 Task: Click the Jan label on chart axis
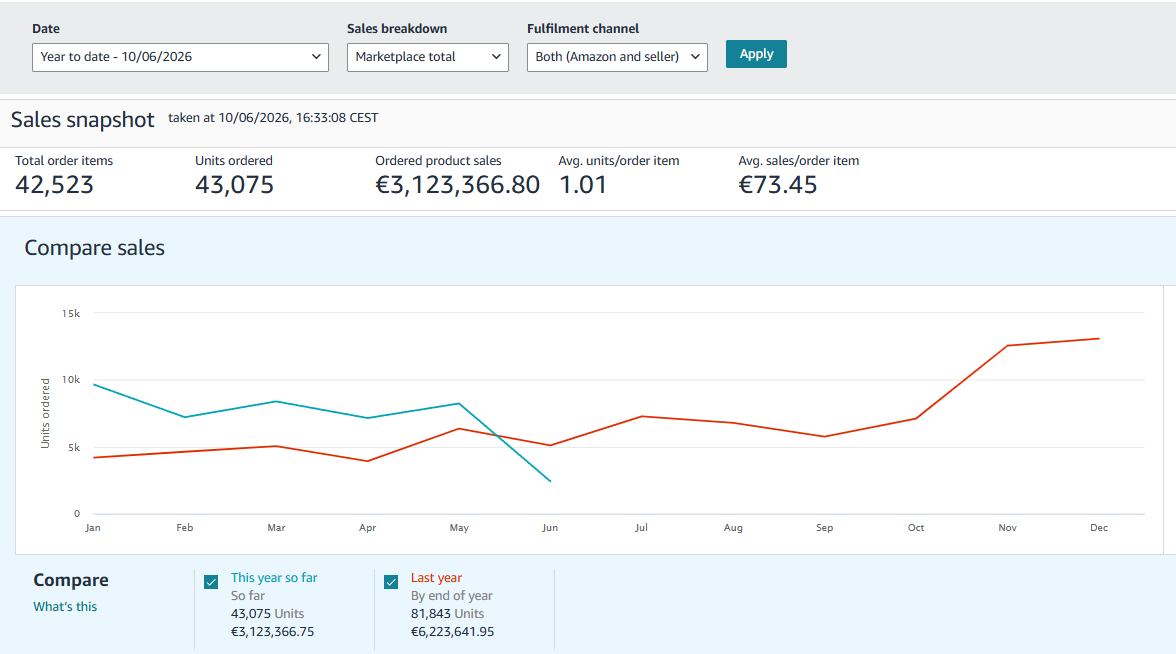(x=93, y=527)
